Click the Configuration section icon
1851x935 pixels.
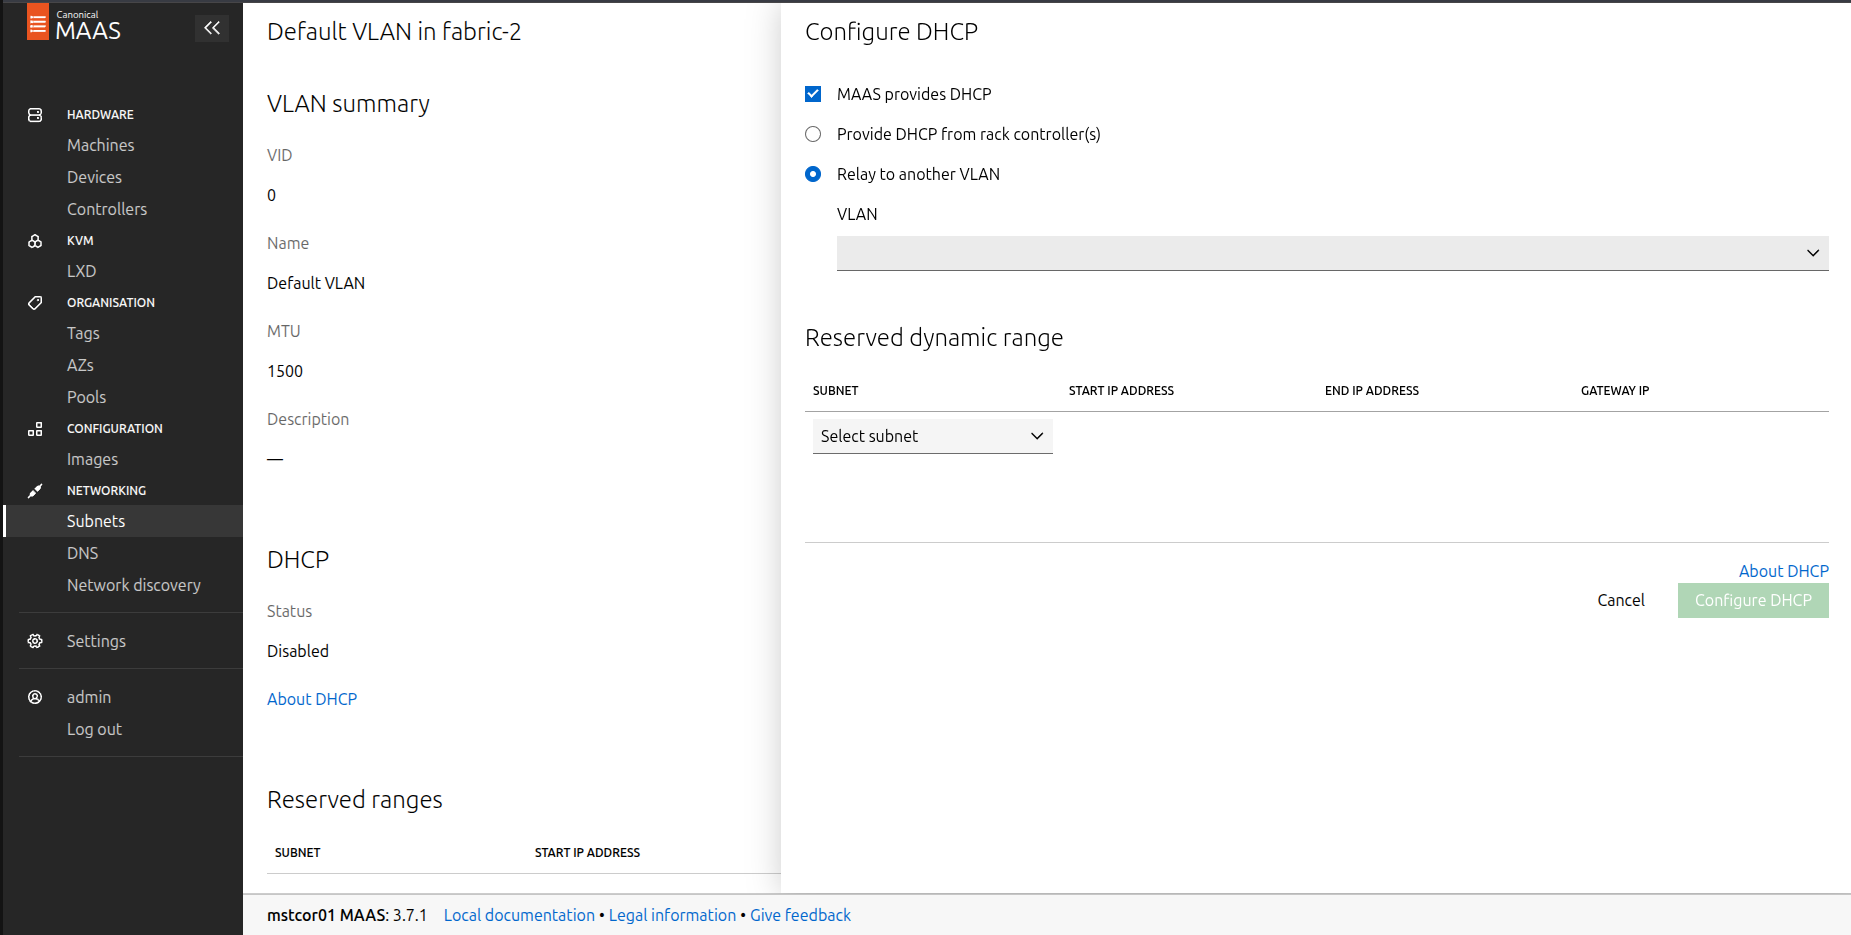pyautogui.click(x=35, y=429)
